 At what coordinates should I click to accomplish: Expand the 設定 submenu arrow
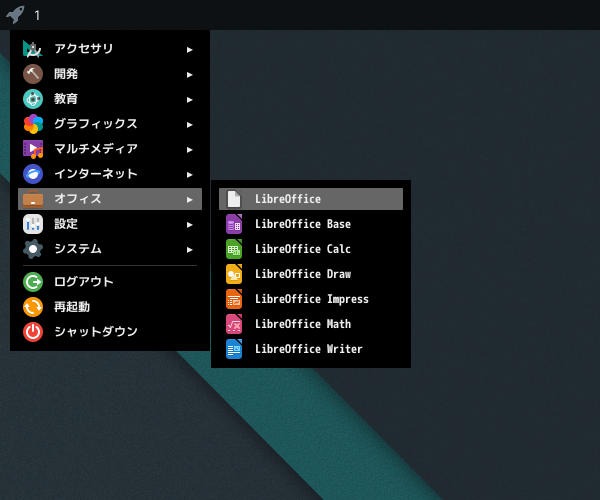[x=189, y=225]
